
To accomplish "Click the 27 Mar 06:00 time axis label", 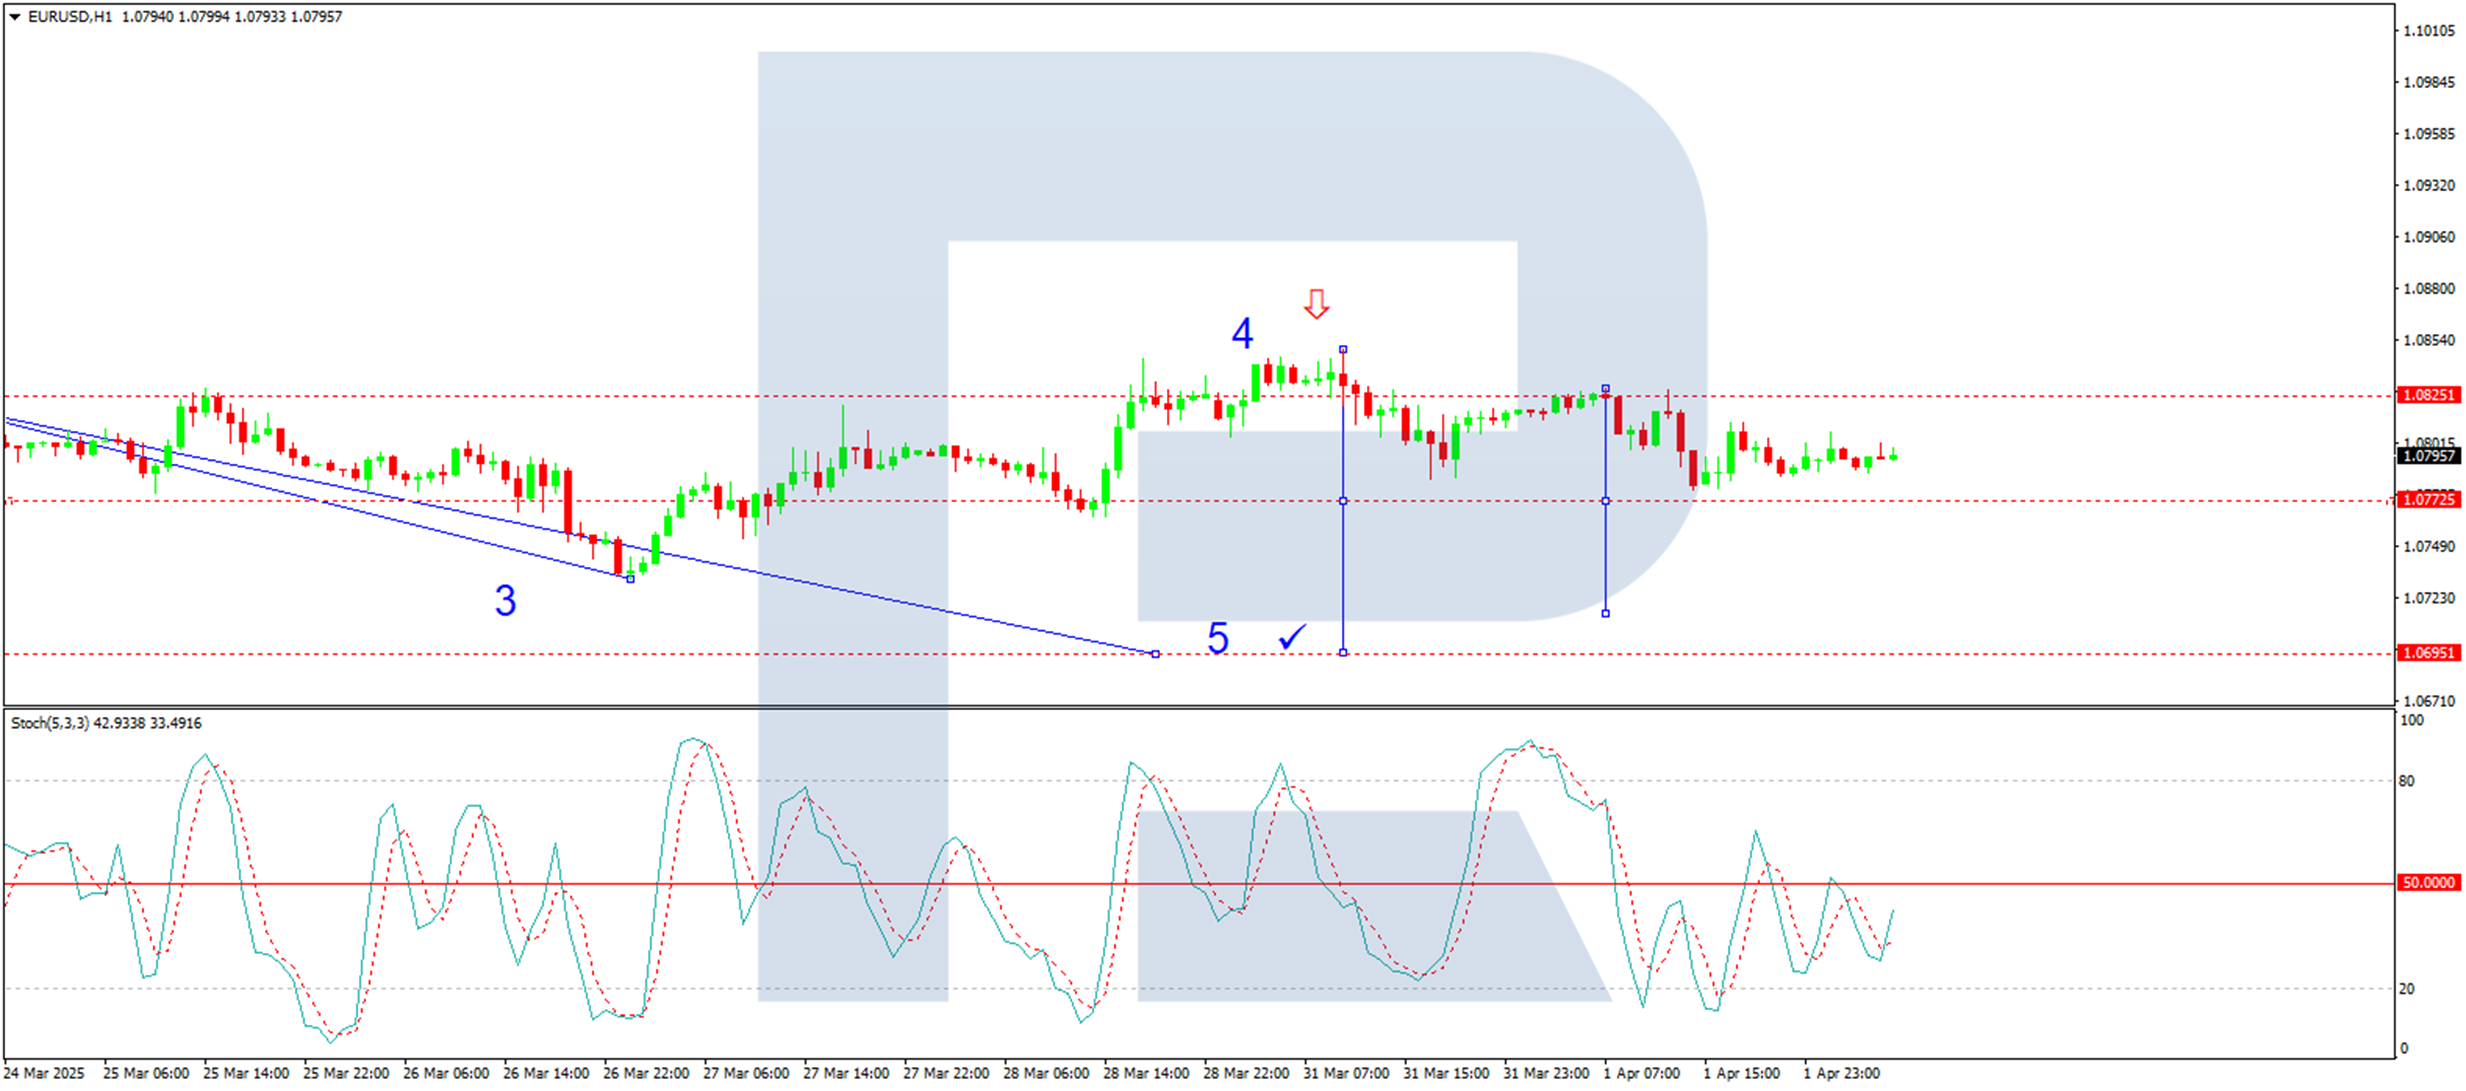I will [746, 1073].
